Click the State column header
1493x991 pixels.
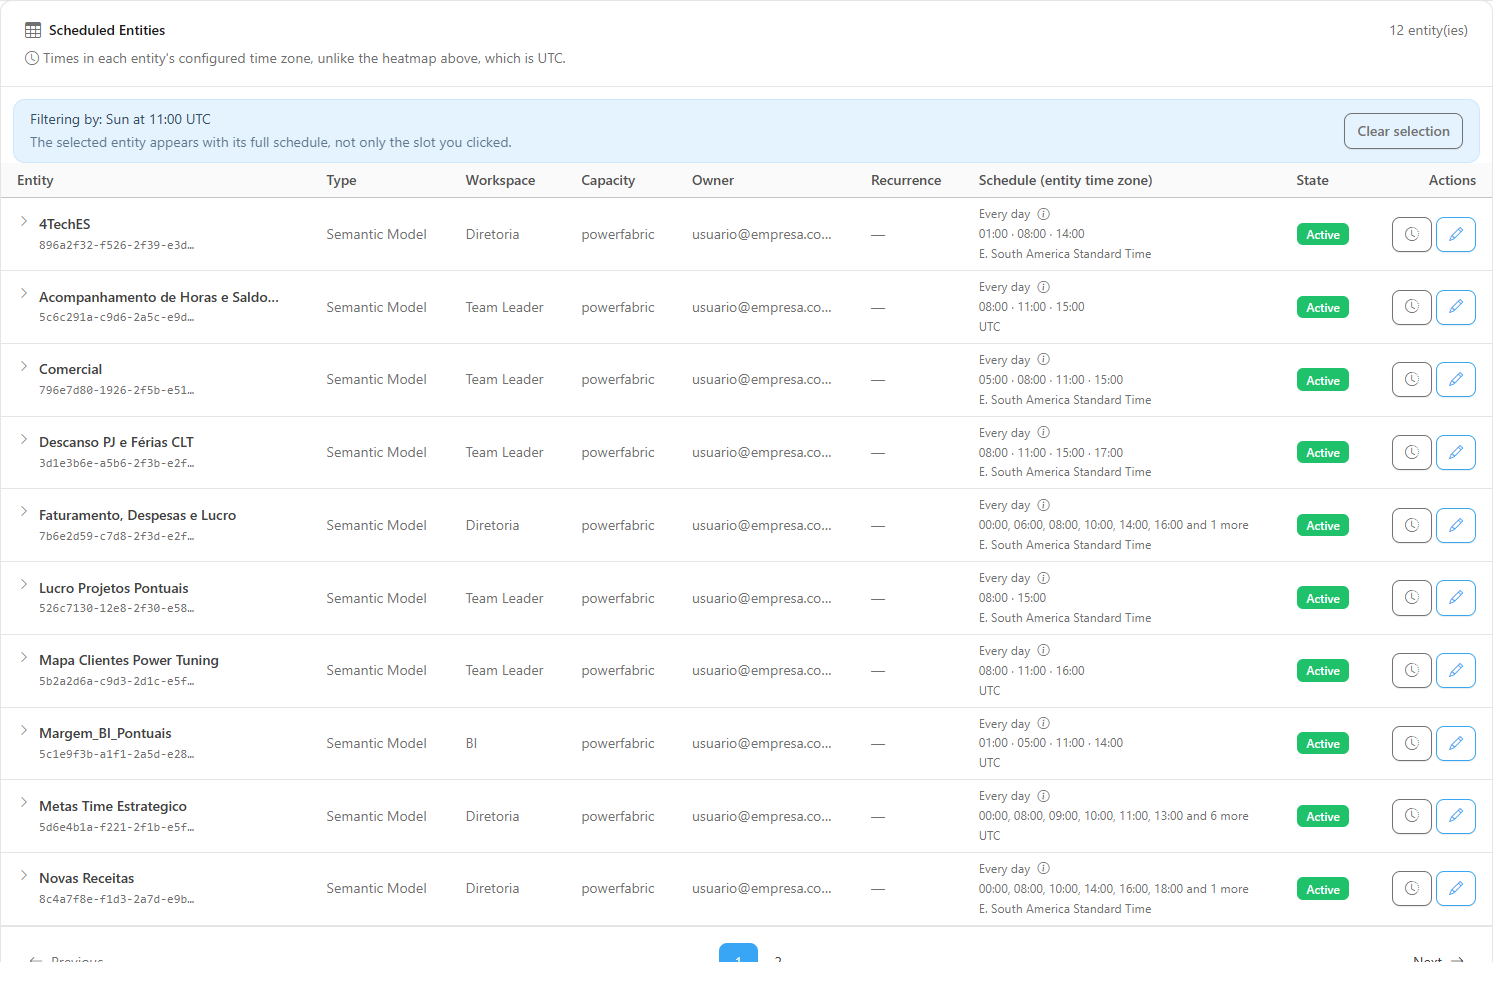1312,180
